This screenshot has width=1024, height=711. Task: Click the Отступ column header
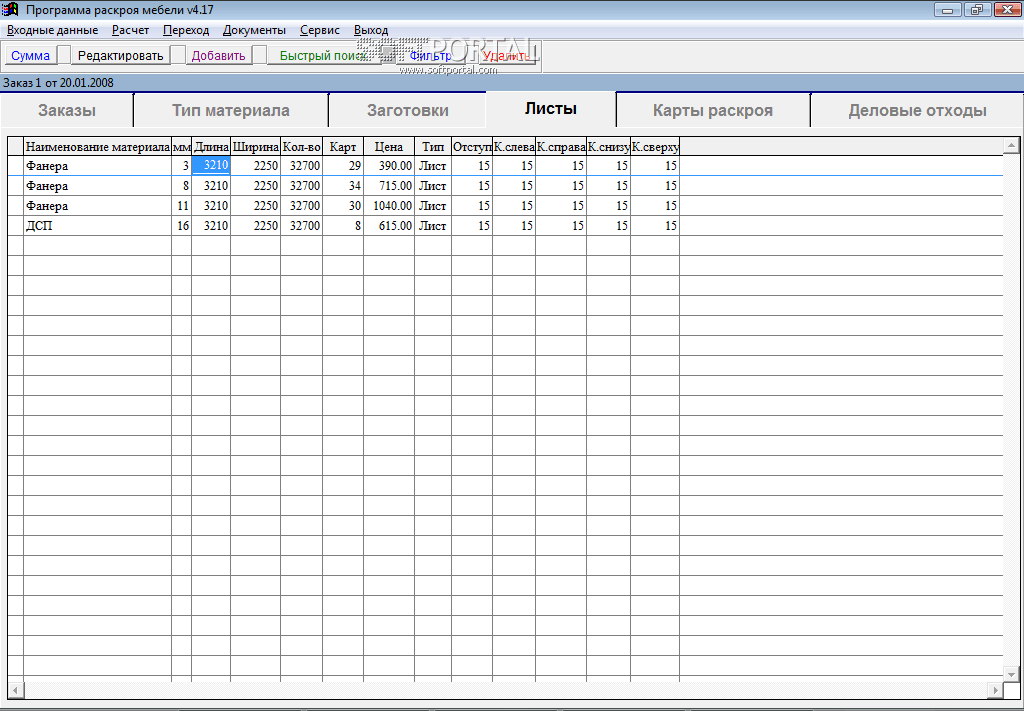point(472,147)
